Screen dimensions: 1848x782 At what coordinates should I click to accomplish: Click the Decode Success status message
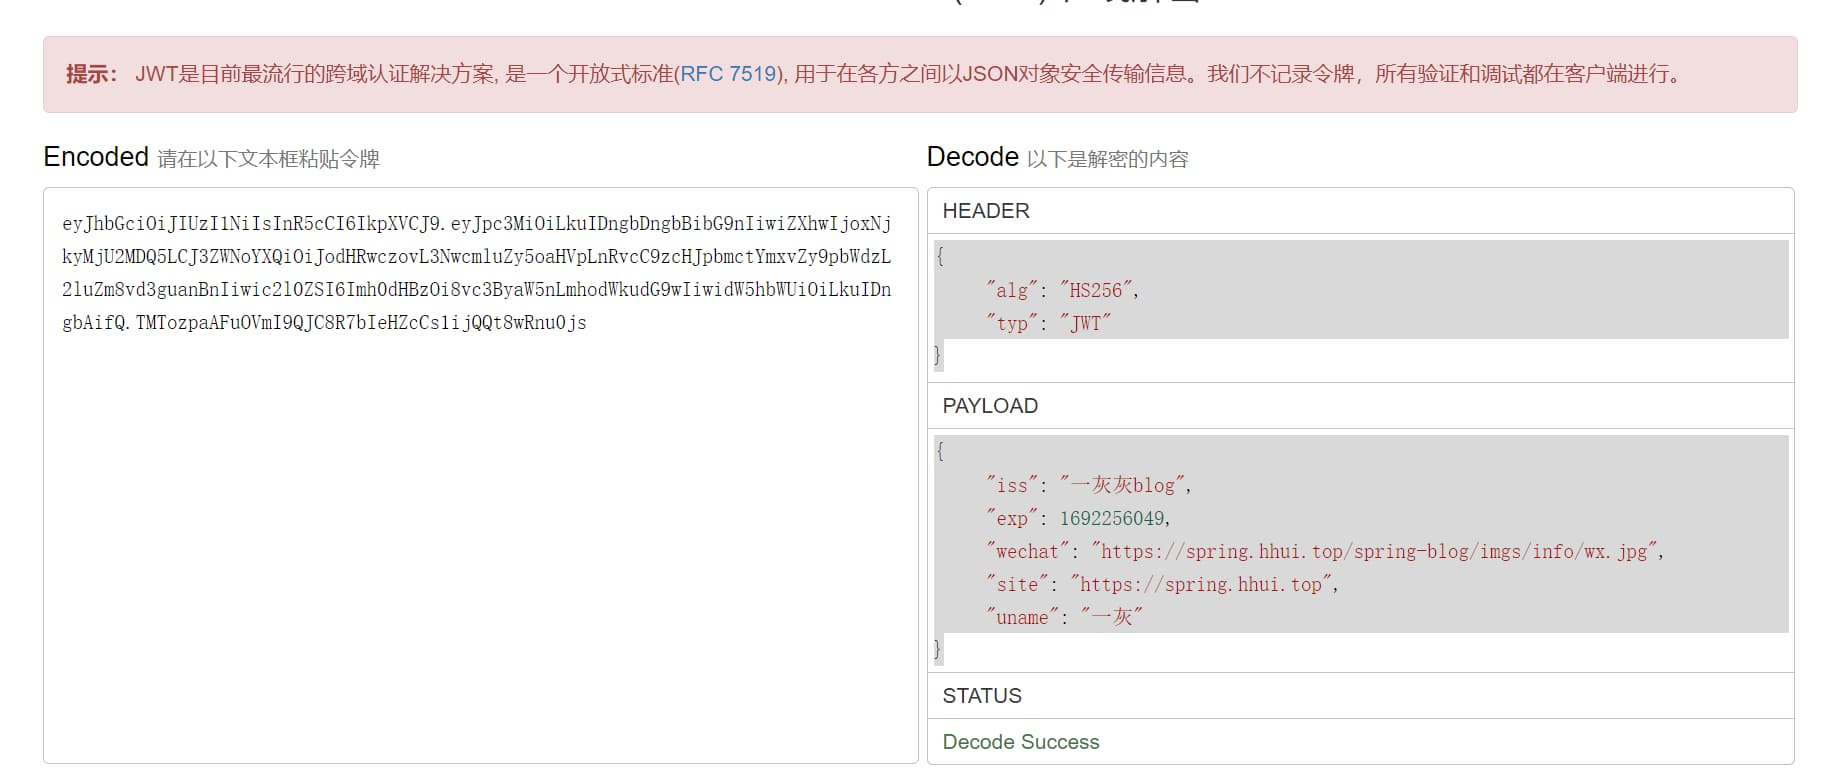(x=1020, y=742)
